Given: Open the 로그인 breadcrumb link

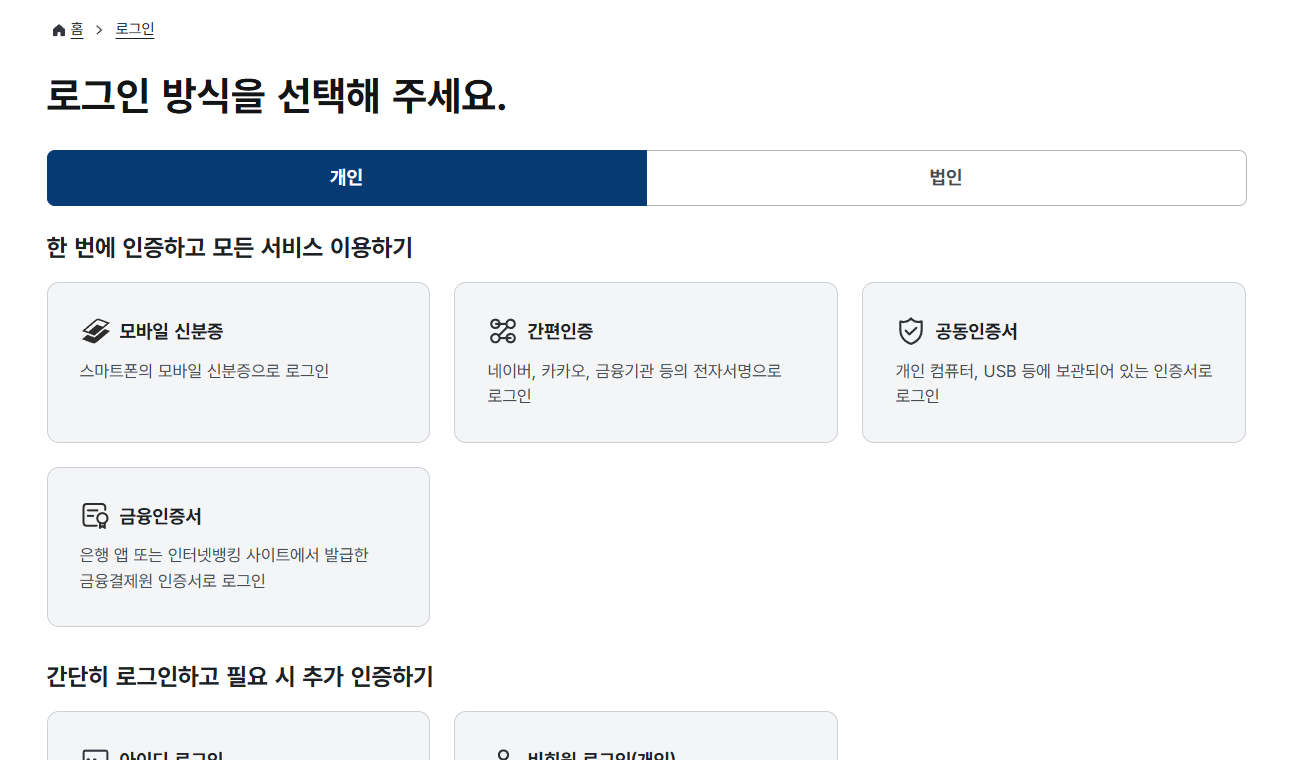Looking at the screenshot, I should pos(135,29).
